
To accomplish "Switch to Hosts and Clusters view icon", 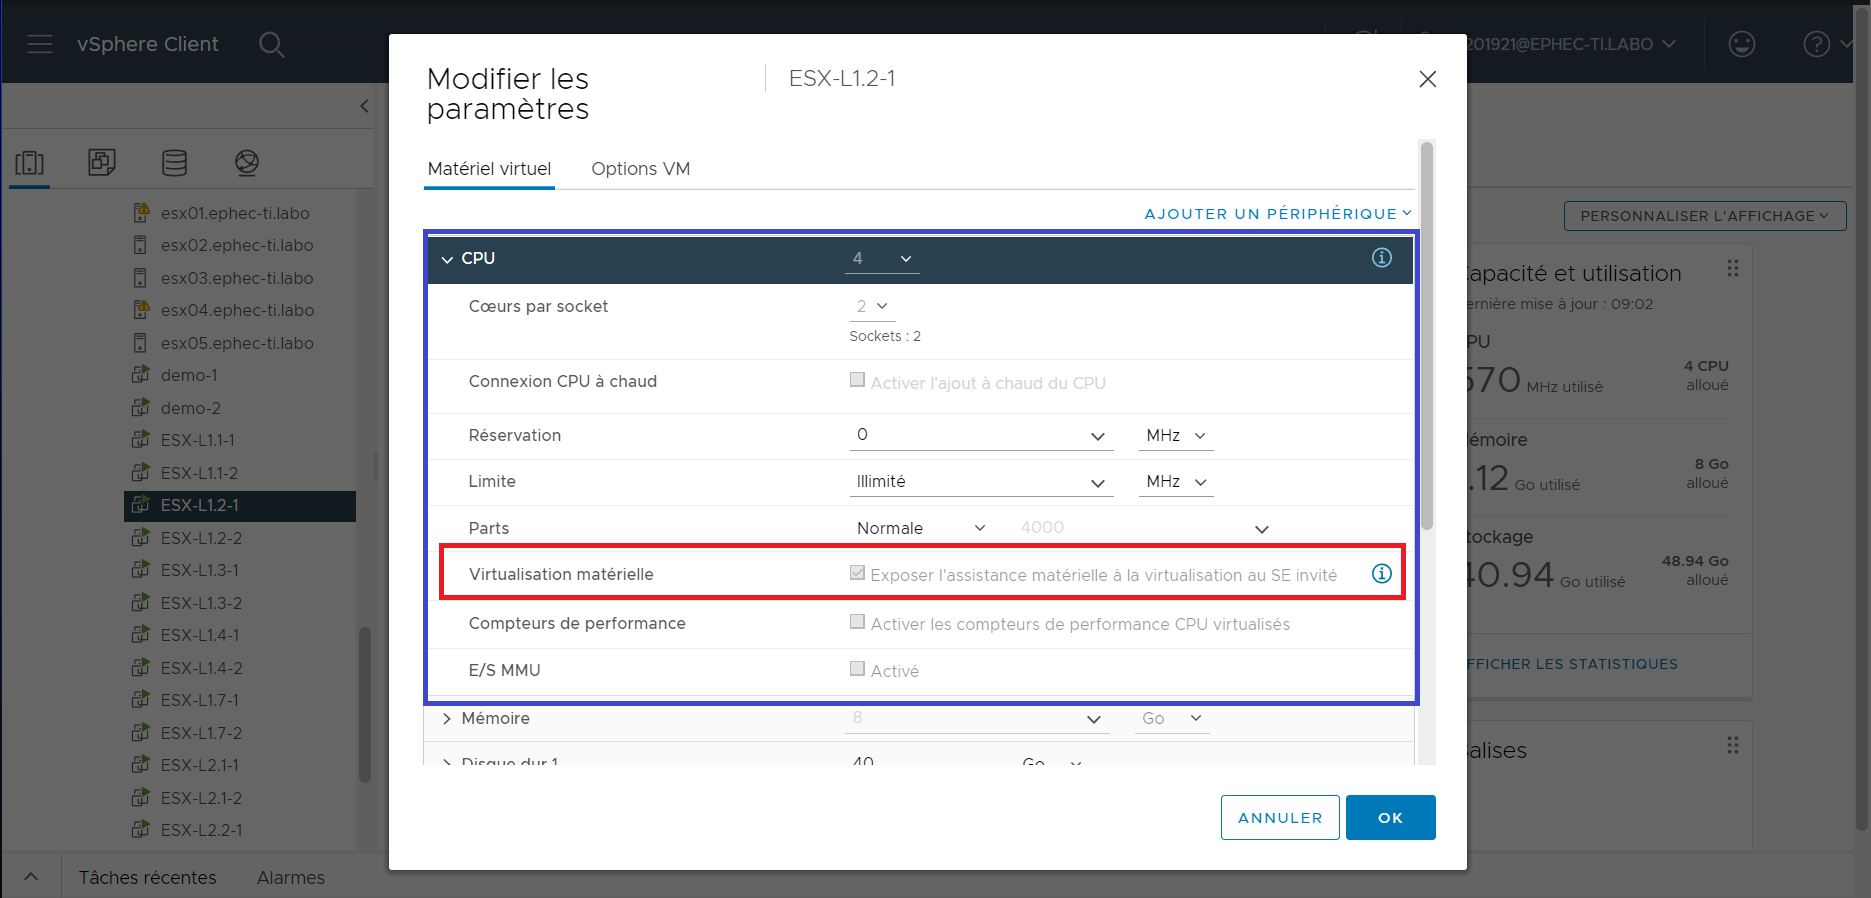I will tap(30, 162).
